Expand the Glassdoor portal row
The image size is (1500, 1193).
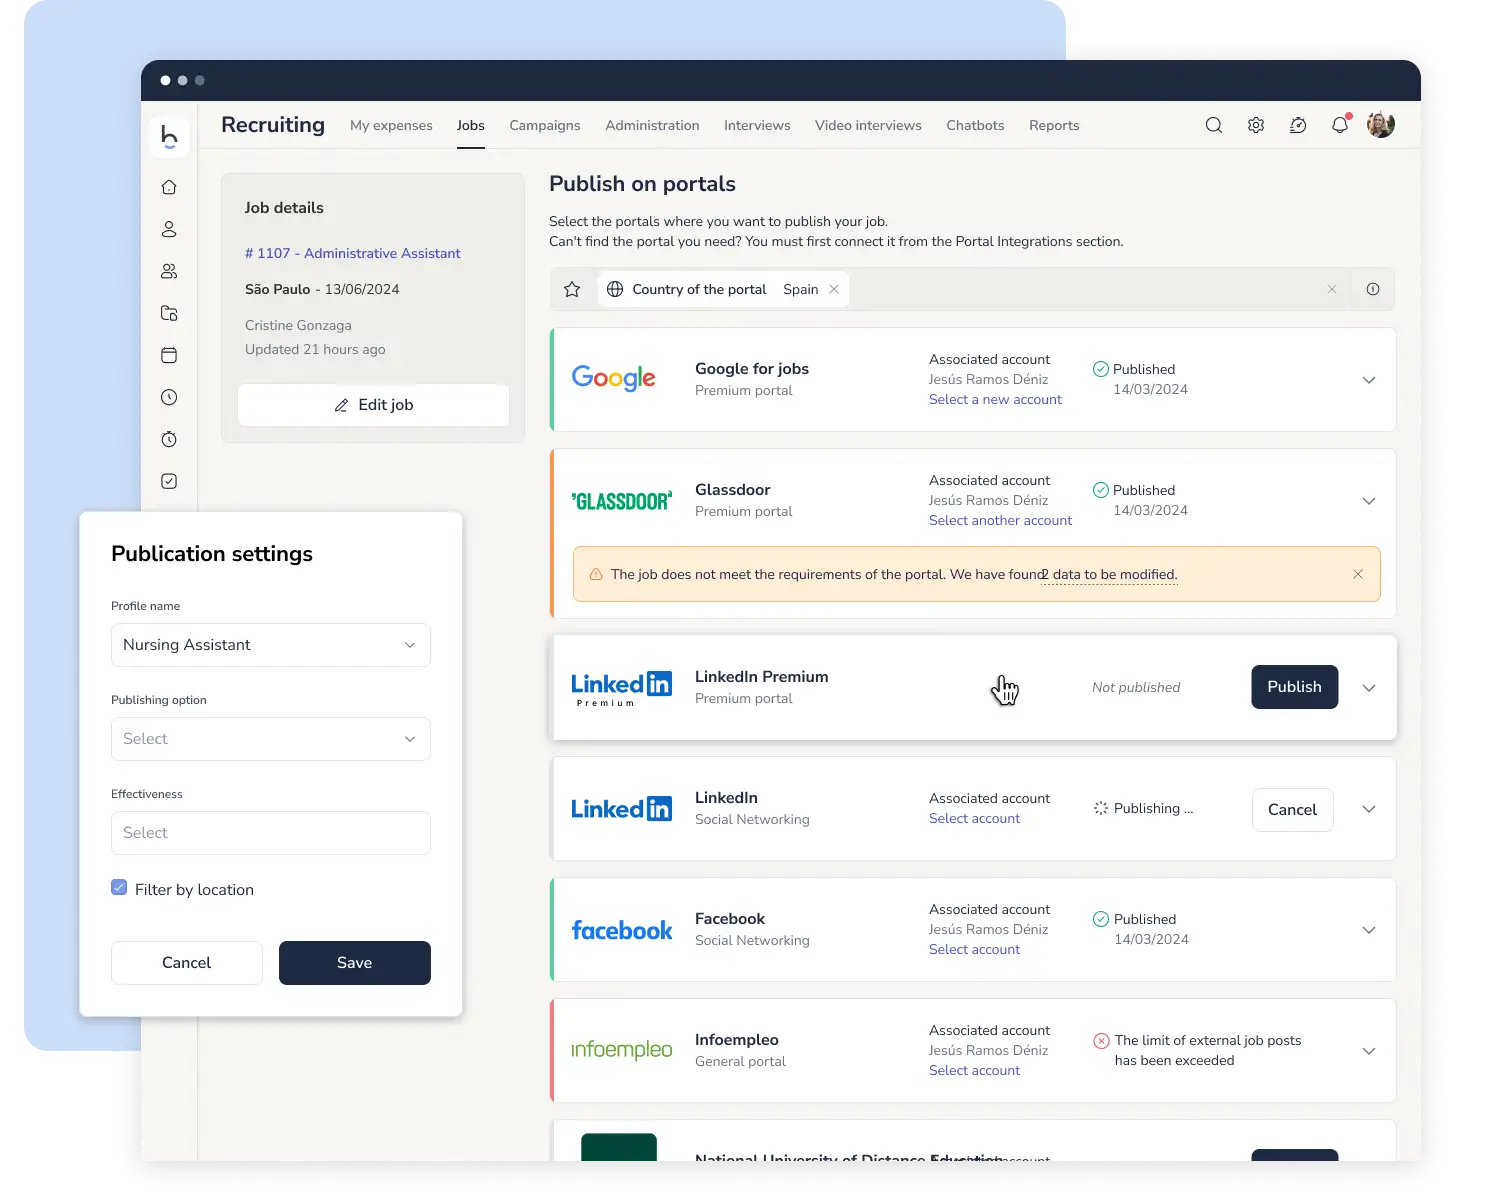click(x=1369, y=501)
